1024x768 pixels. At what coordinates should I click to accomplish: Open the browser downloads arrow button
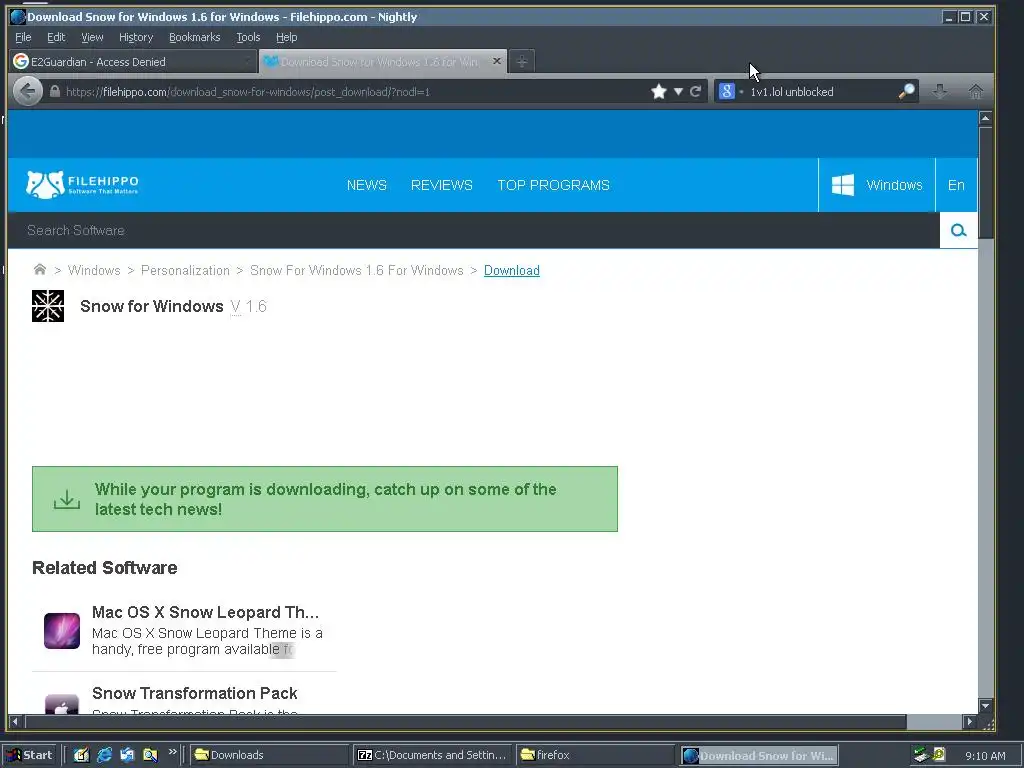[x=940, y=91]
